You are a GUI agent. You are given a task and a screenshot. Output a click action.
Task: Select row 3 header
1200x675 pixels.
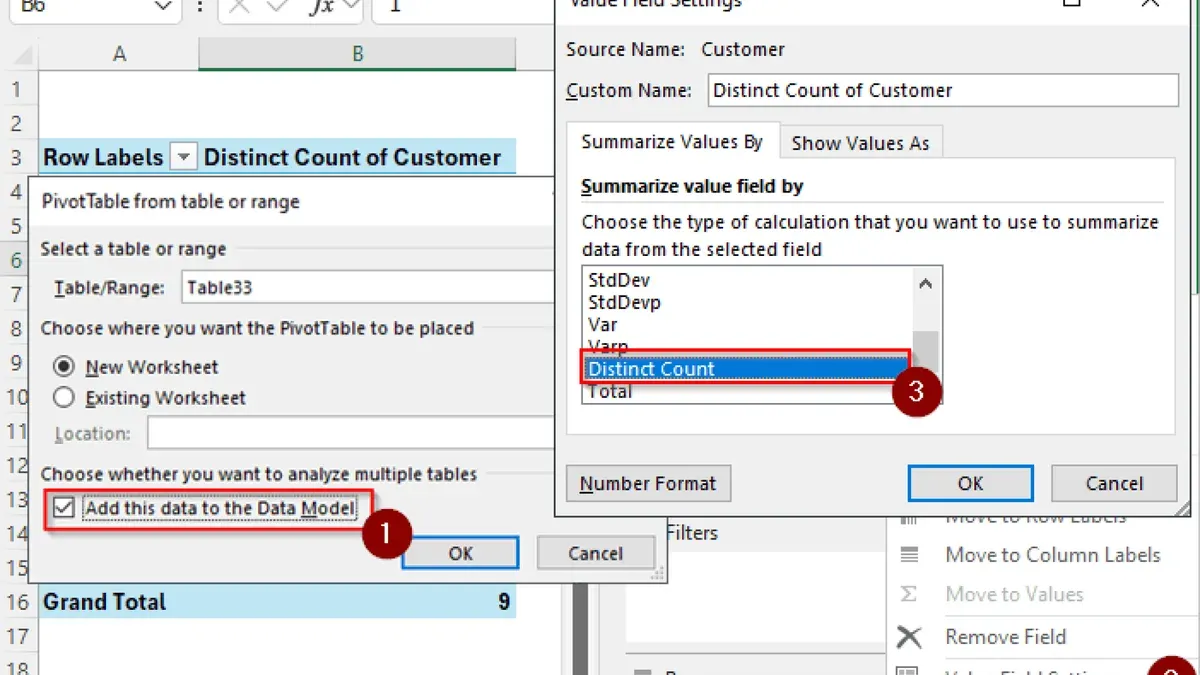click(17, 158)
